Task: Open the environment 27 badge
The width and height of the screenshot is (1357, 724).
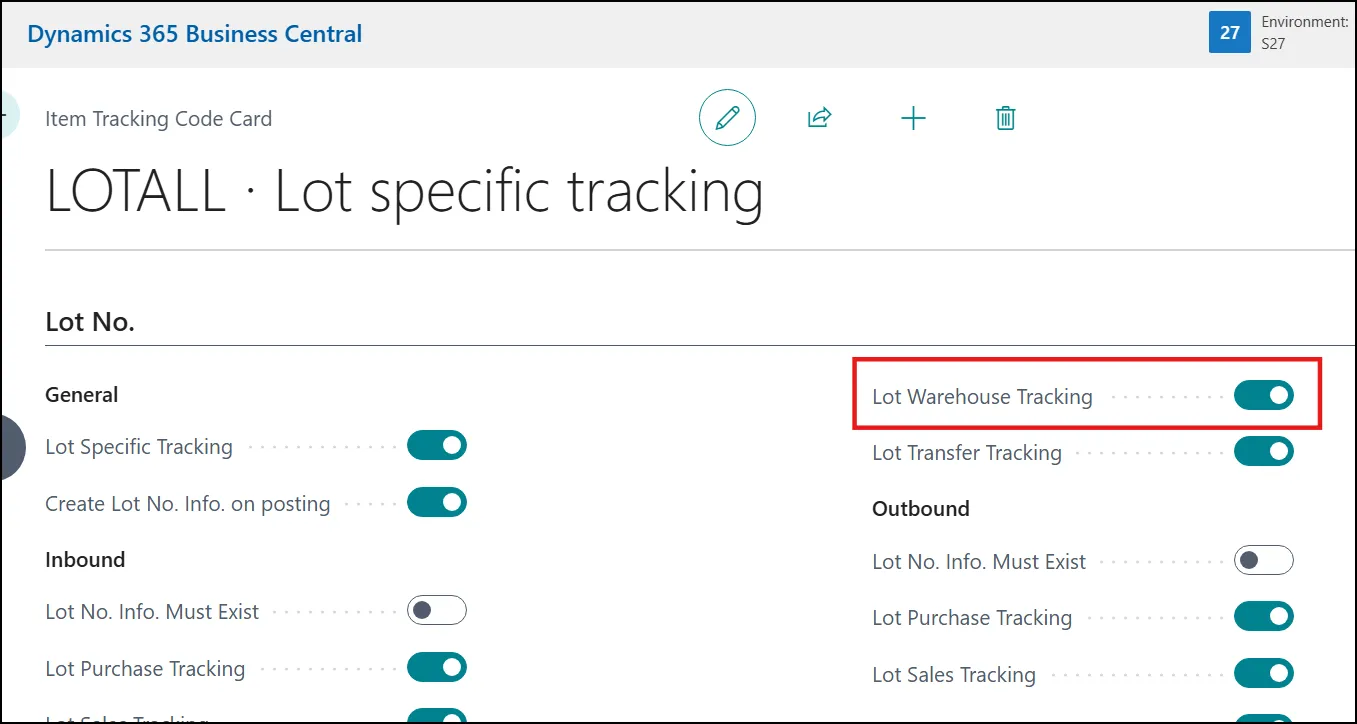Action: (1230, 32)
